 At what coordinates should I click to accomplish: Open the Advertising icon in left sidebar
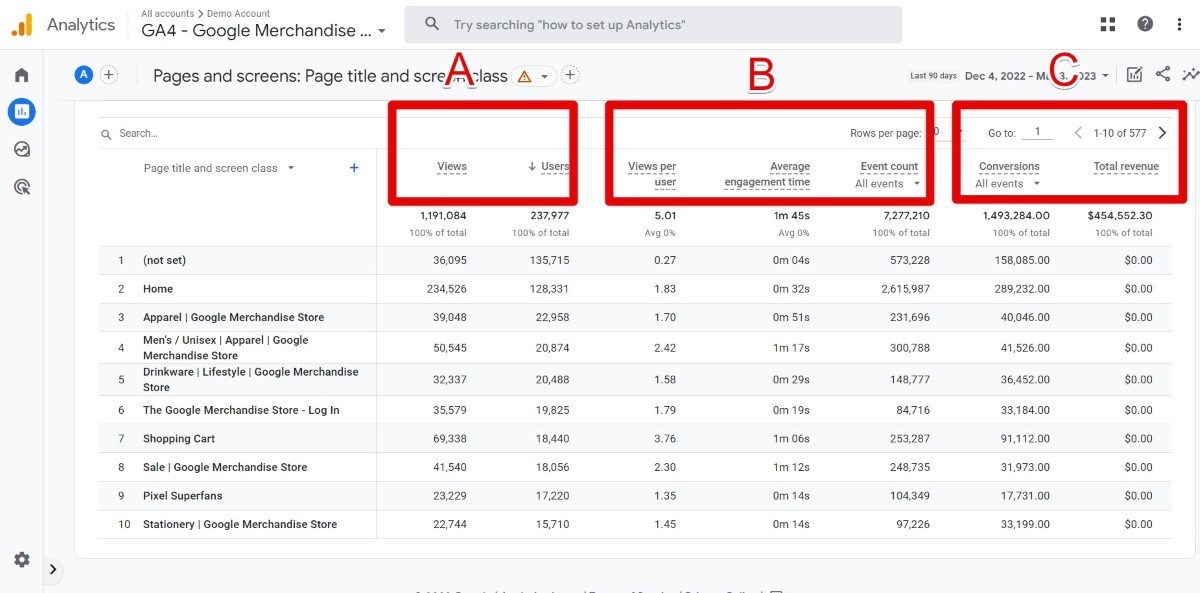tap(21, 186)
